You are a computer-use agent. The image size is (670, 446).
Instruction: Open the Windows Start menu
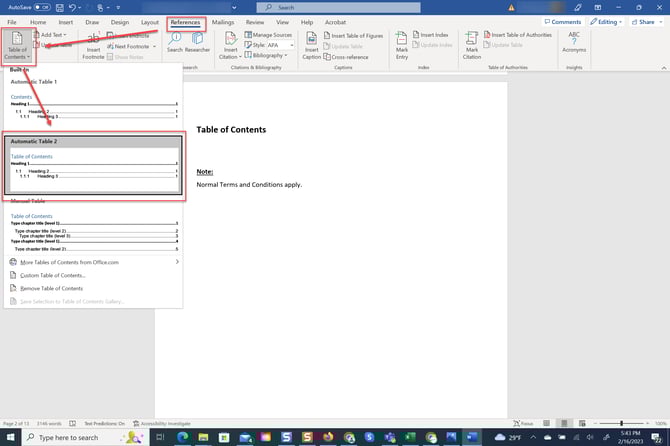point(10,437)
